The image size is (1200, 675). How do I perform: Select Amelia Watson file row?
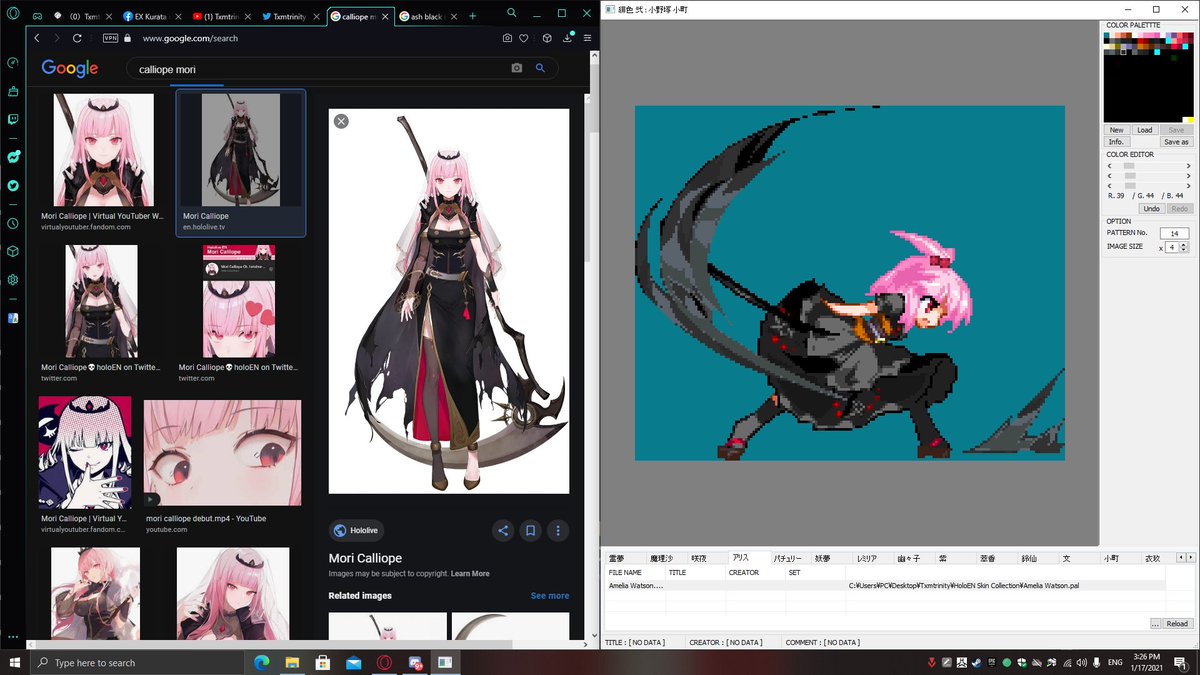[885, 586]
